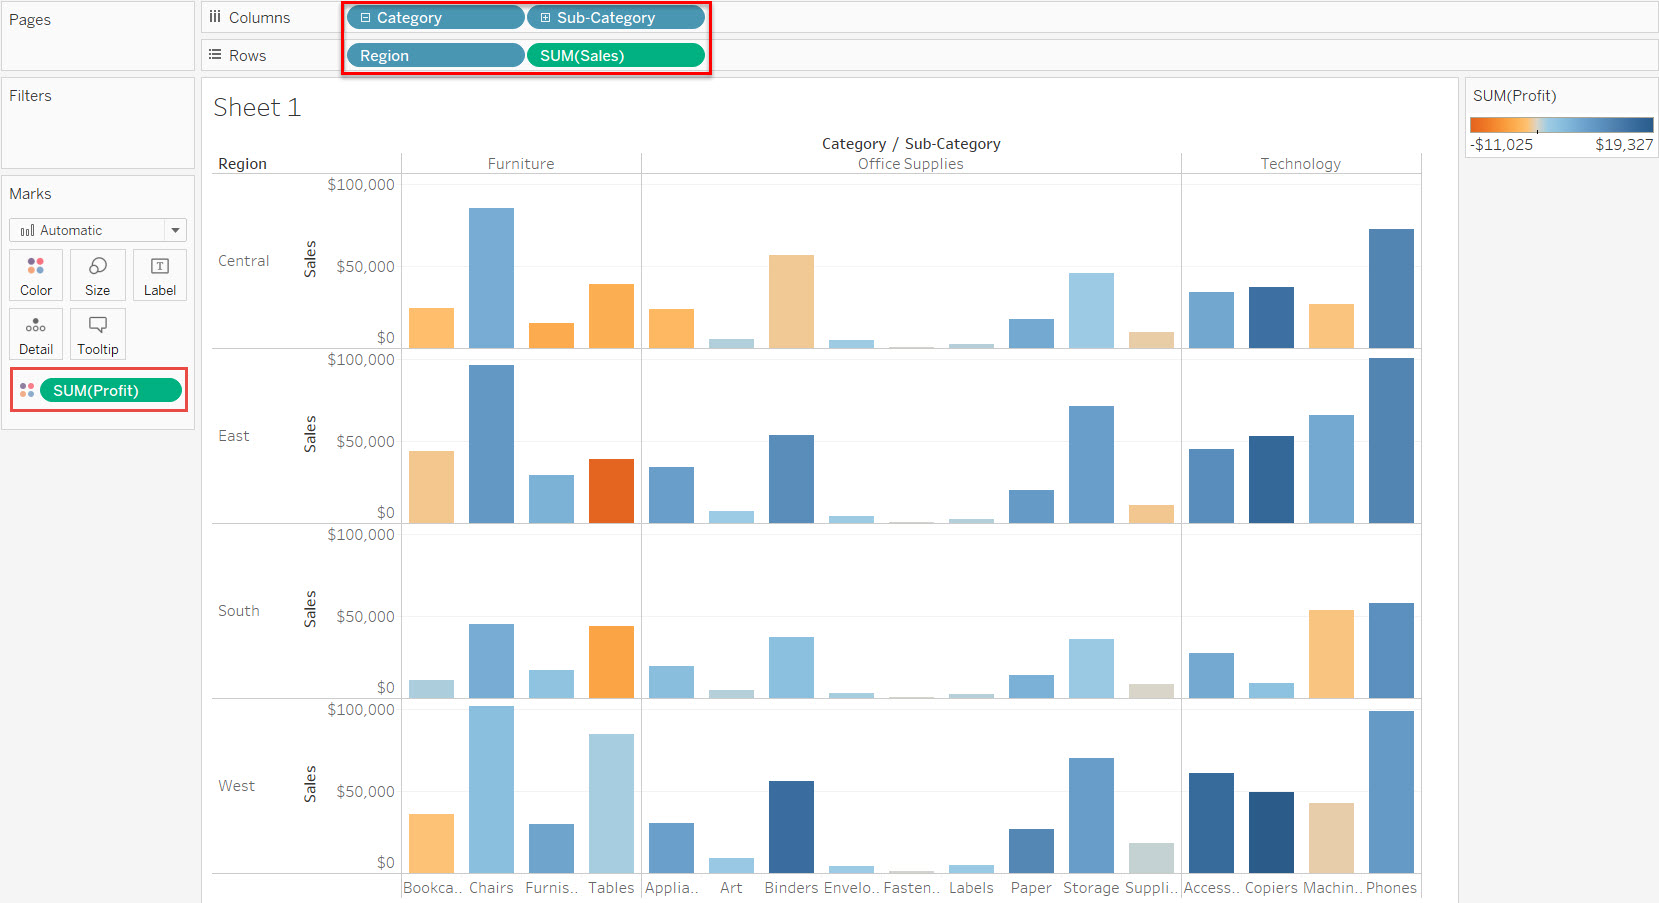Select the SUM(Sales) pill on Rows
This screenshot has height=903, width=1659.
point(615,56)
